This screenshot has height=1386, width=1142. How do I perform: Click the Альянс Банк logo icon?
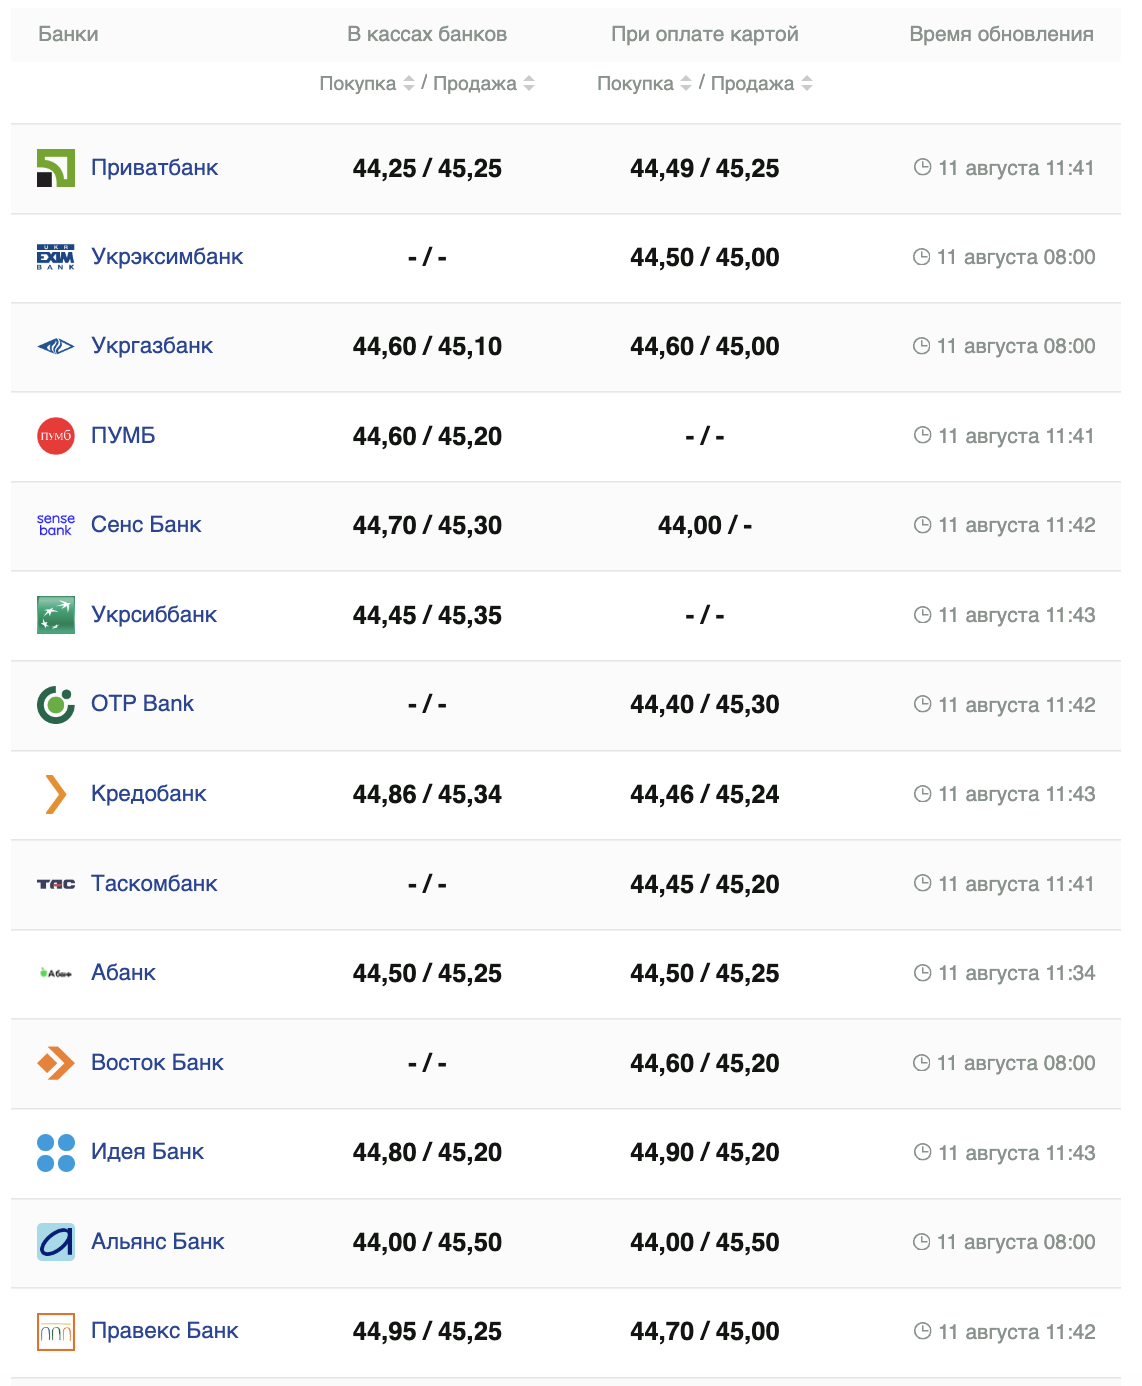[56, 1242]
